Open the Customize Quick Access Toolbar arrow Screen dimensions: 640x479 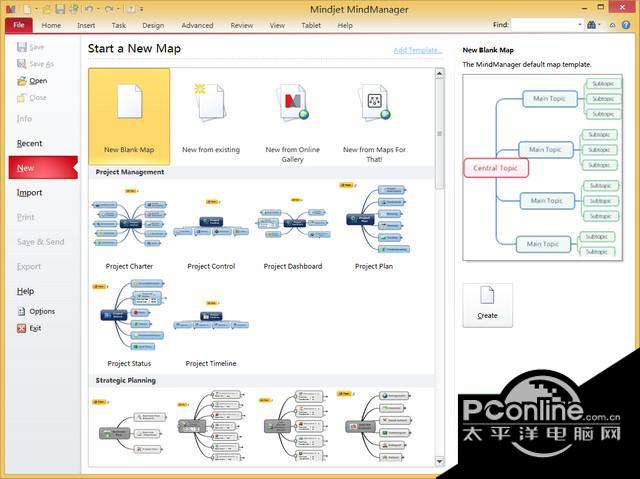point(142,9)
